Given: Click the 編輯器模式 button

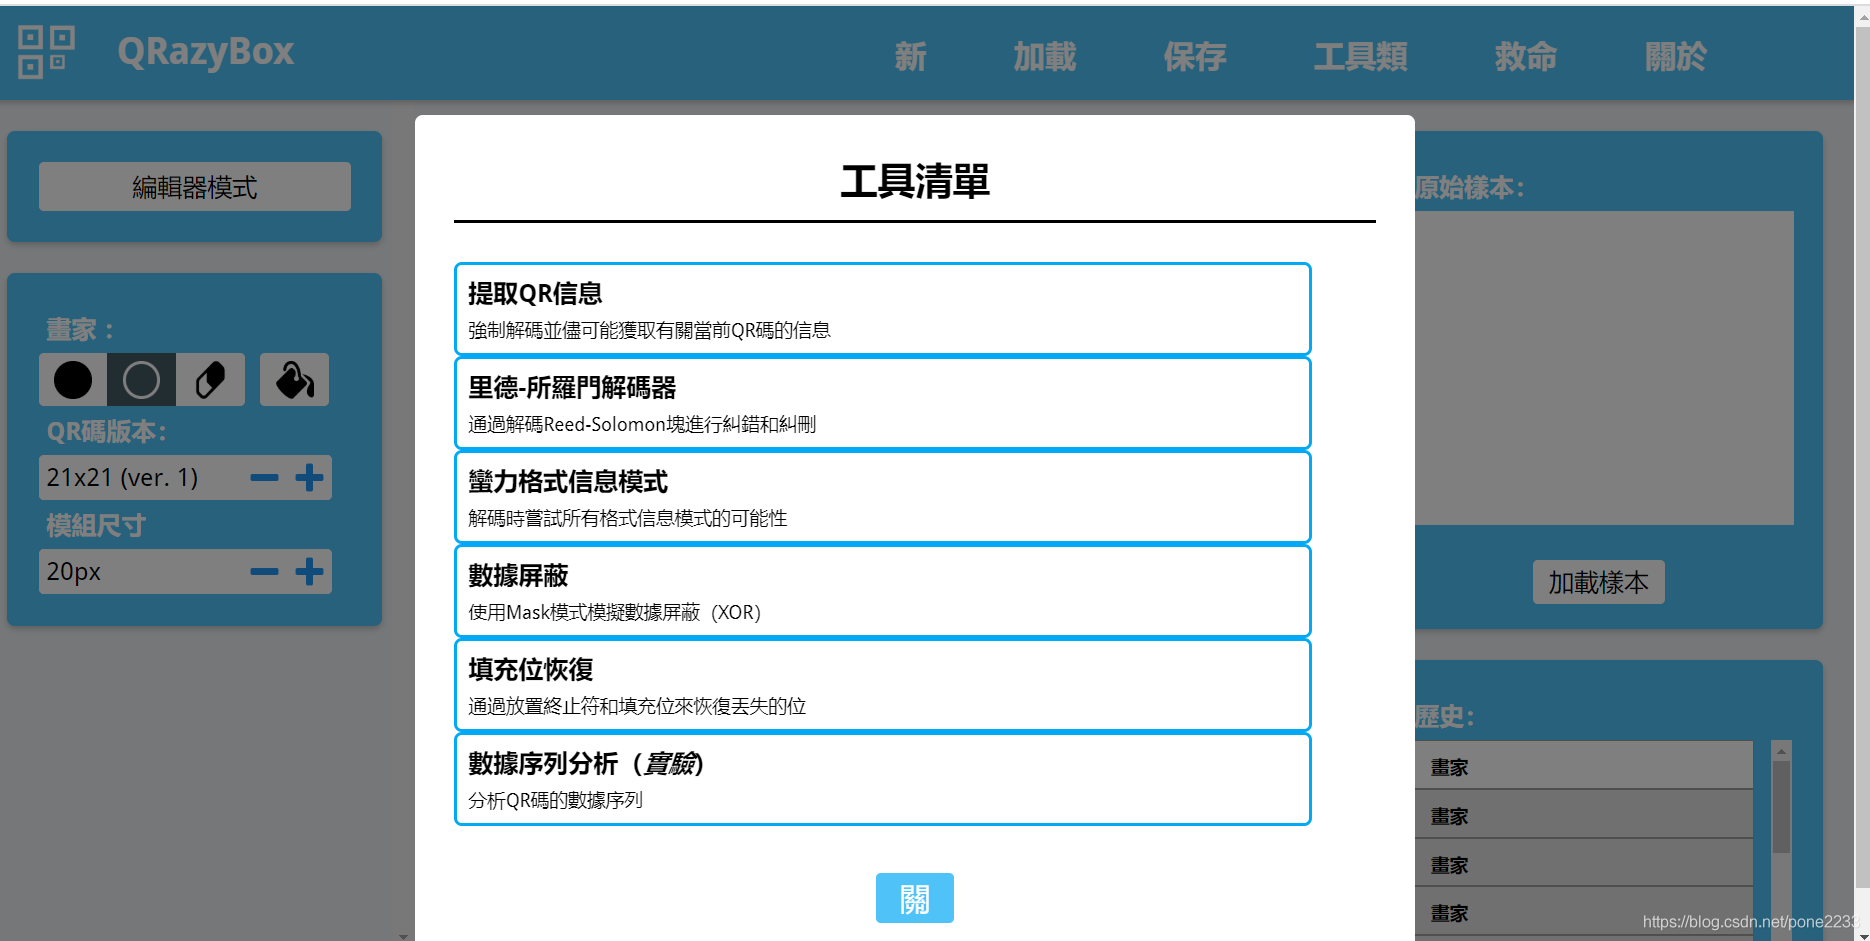Looking at the screenshot, I should 195,187.
